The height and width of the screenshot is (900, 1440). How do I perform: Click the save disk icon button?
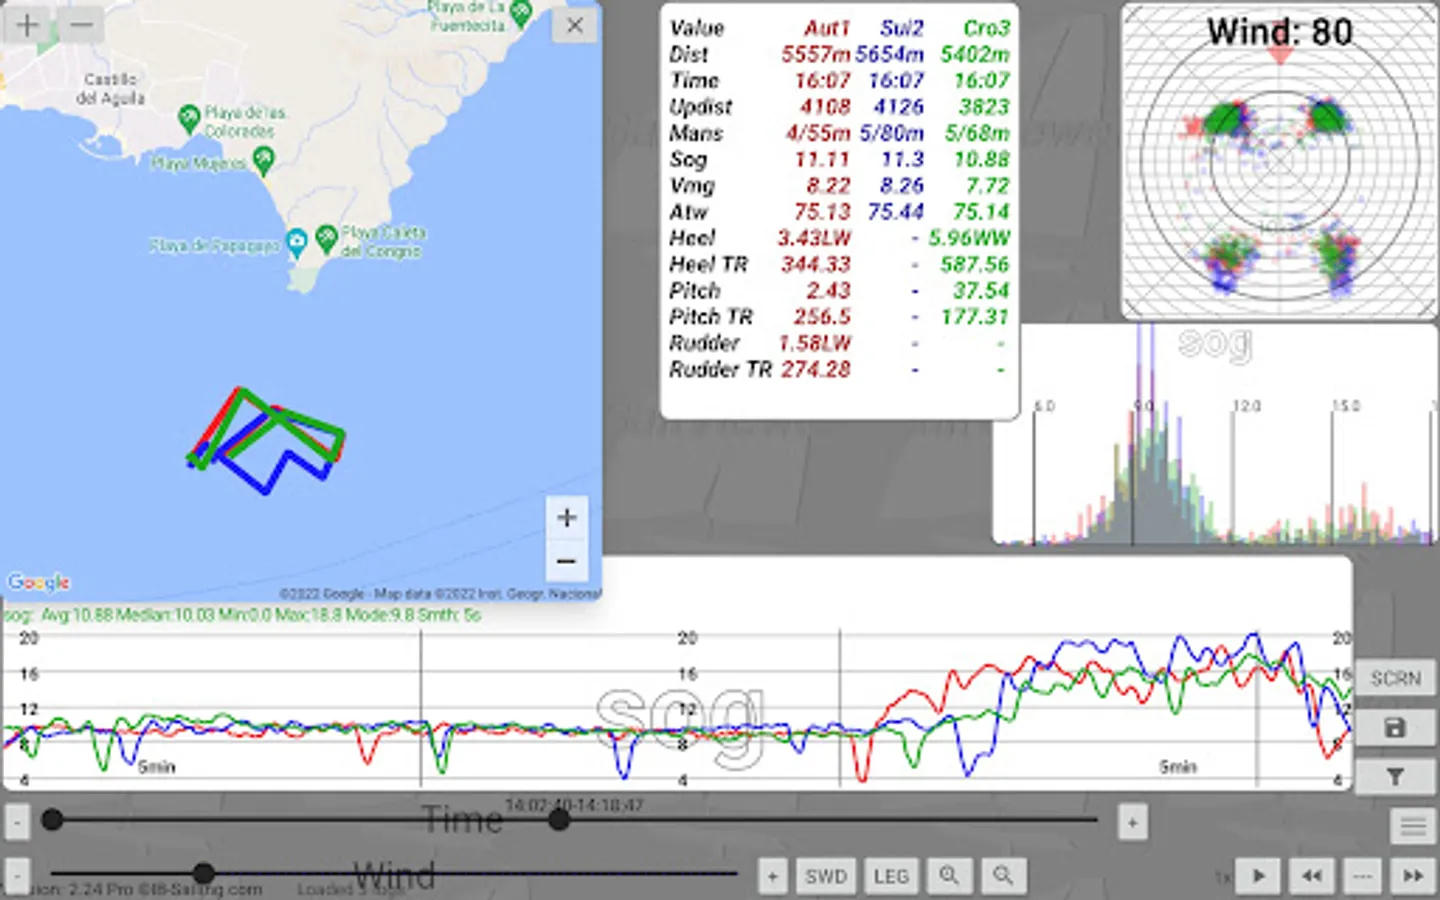click(1395, 728)
